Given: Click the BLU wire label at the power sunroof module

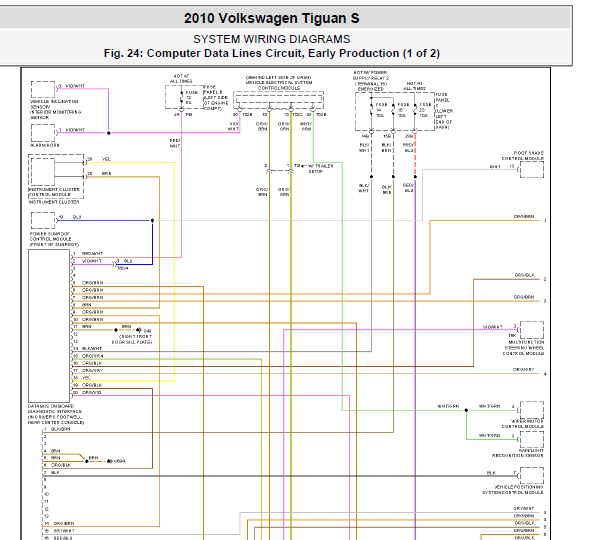Looking at the screenshot, I should [x=77, y=217].
